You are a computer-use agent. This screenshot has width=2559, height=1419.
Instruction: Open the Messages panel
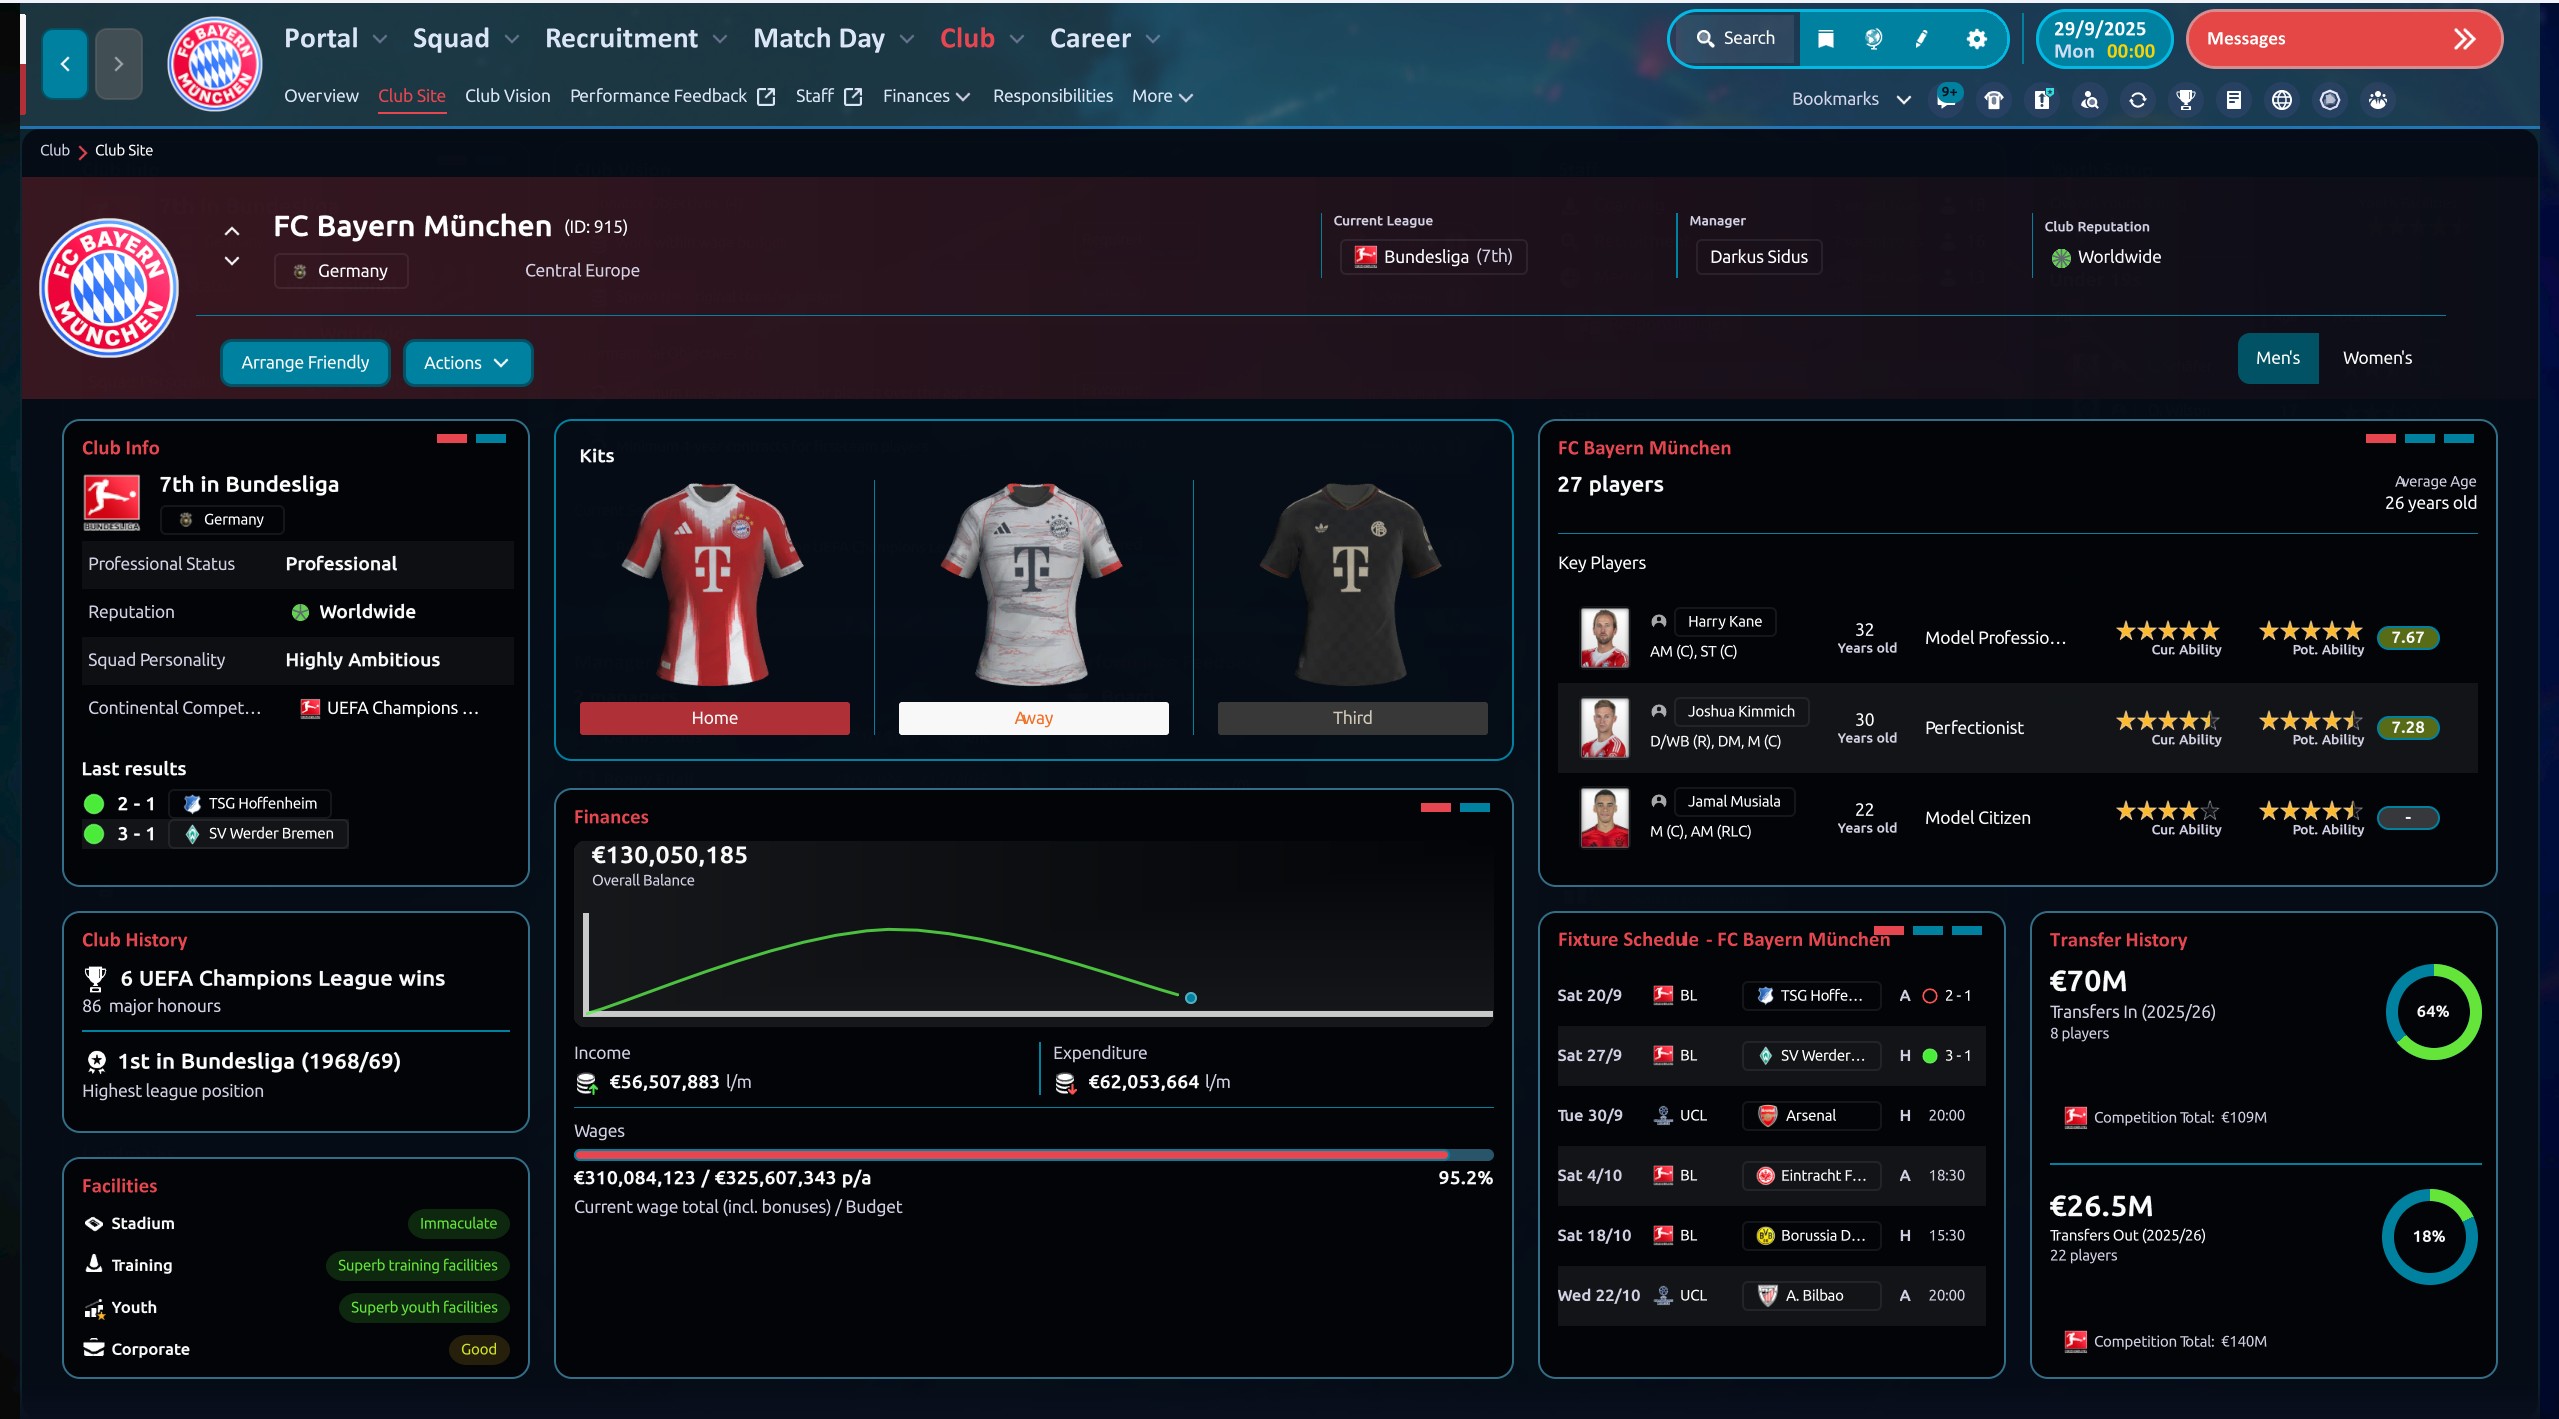(2343, 38)
